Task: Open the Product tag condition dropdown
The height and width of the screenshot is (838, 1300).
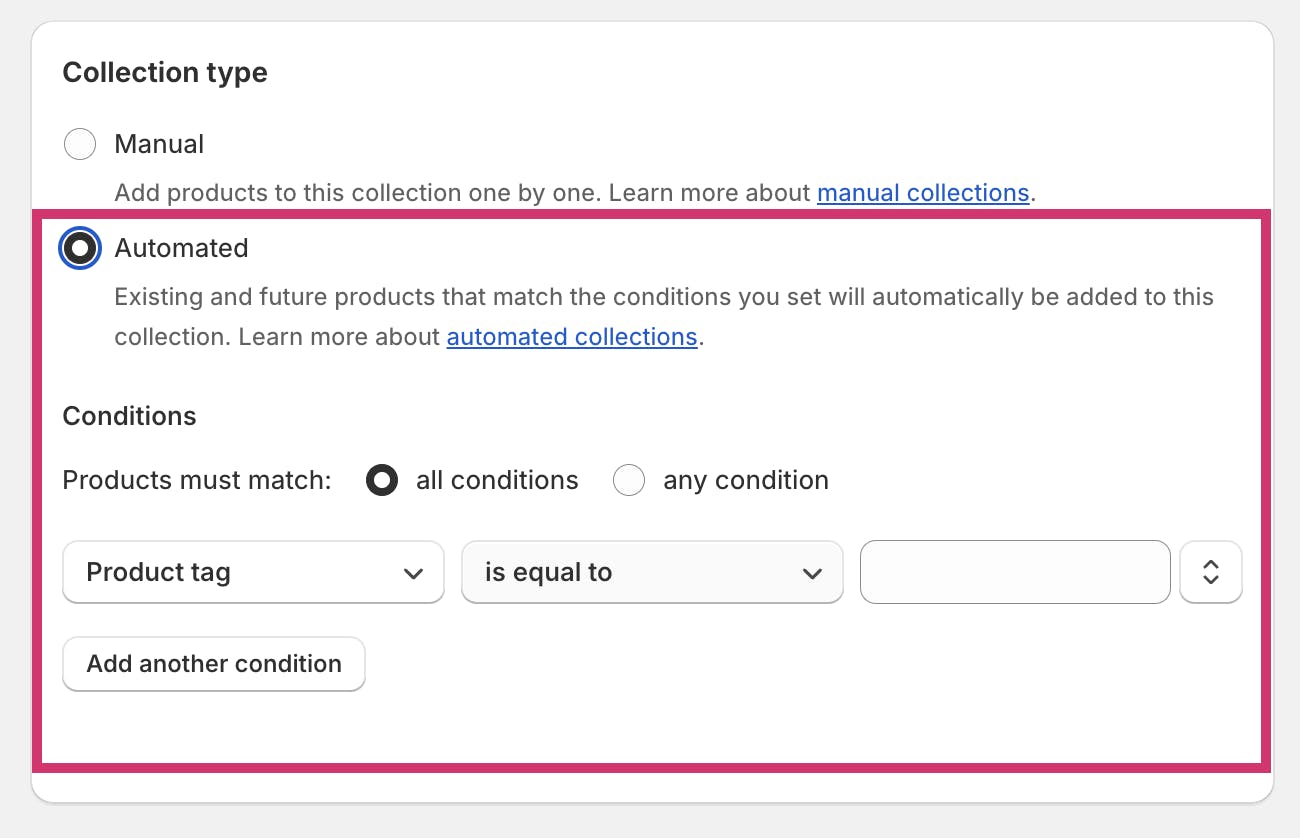Action: [253, 572]
